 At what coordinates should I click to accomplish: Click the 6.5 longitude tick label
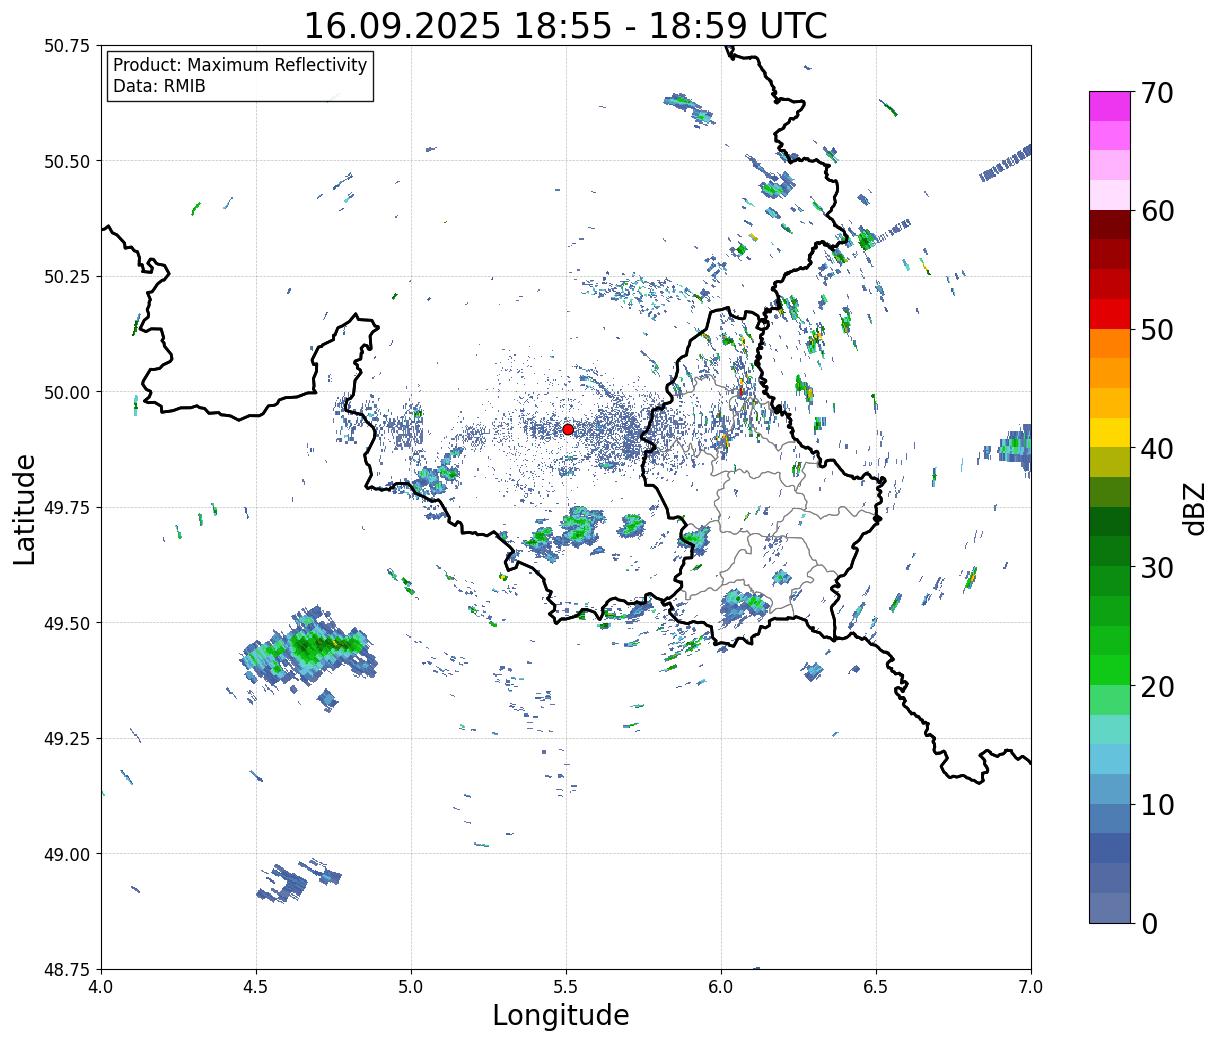point(876,986)
